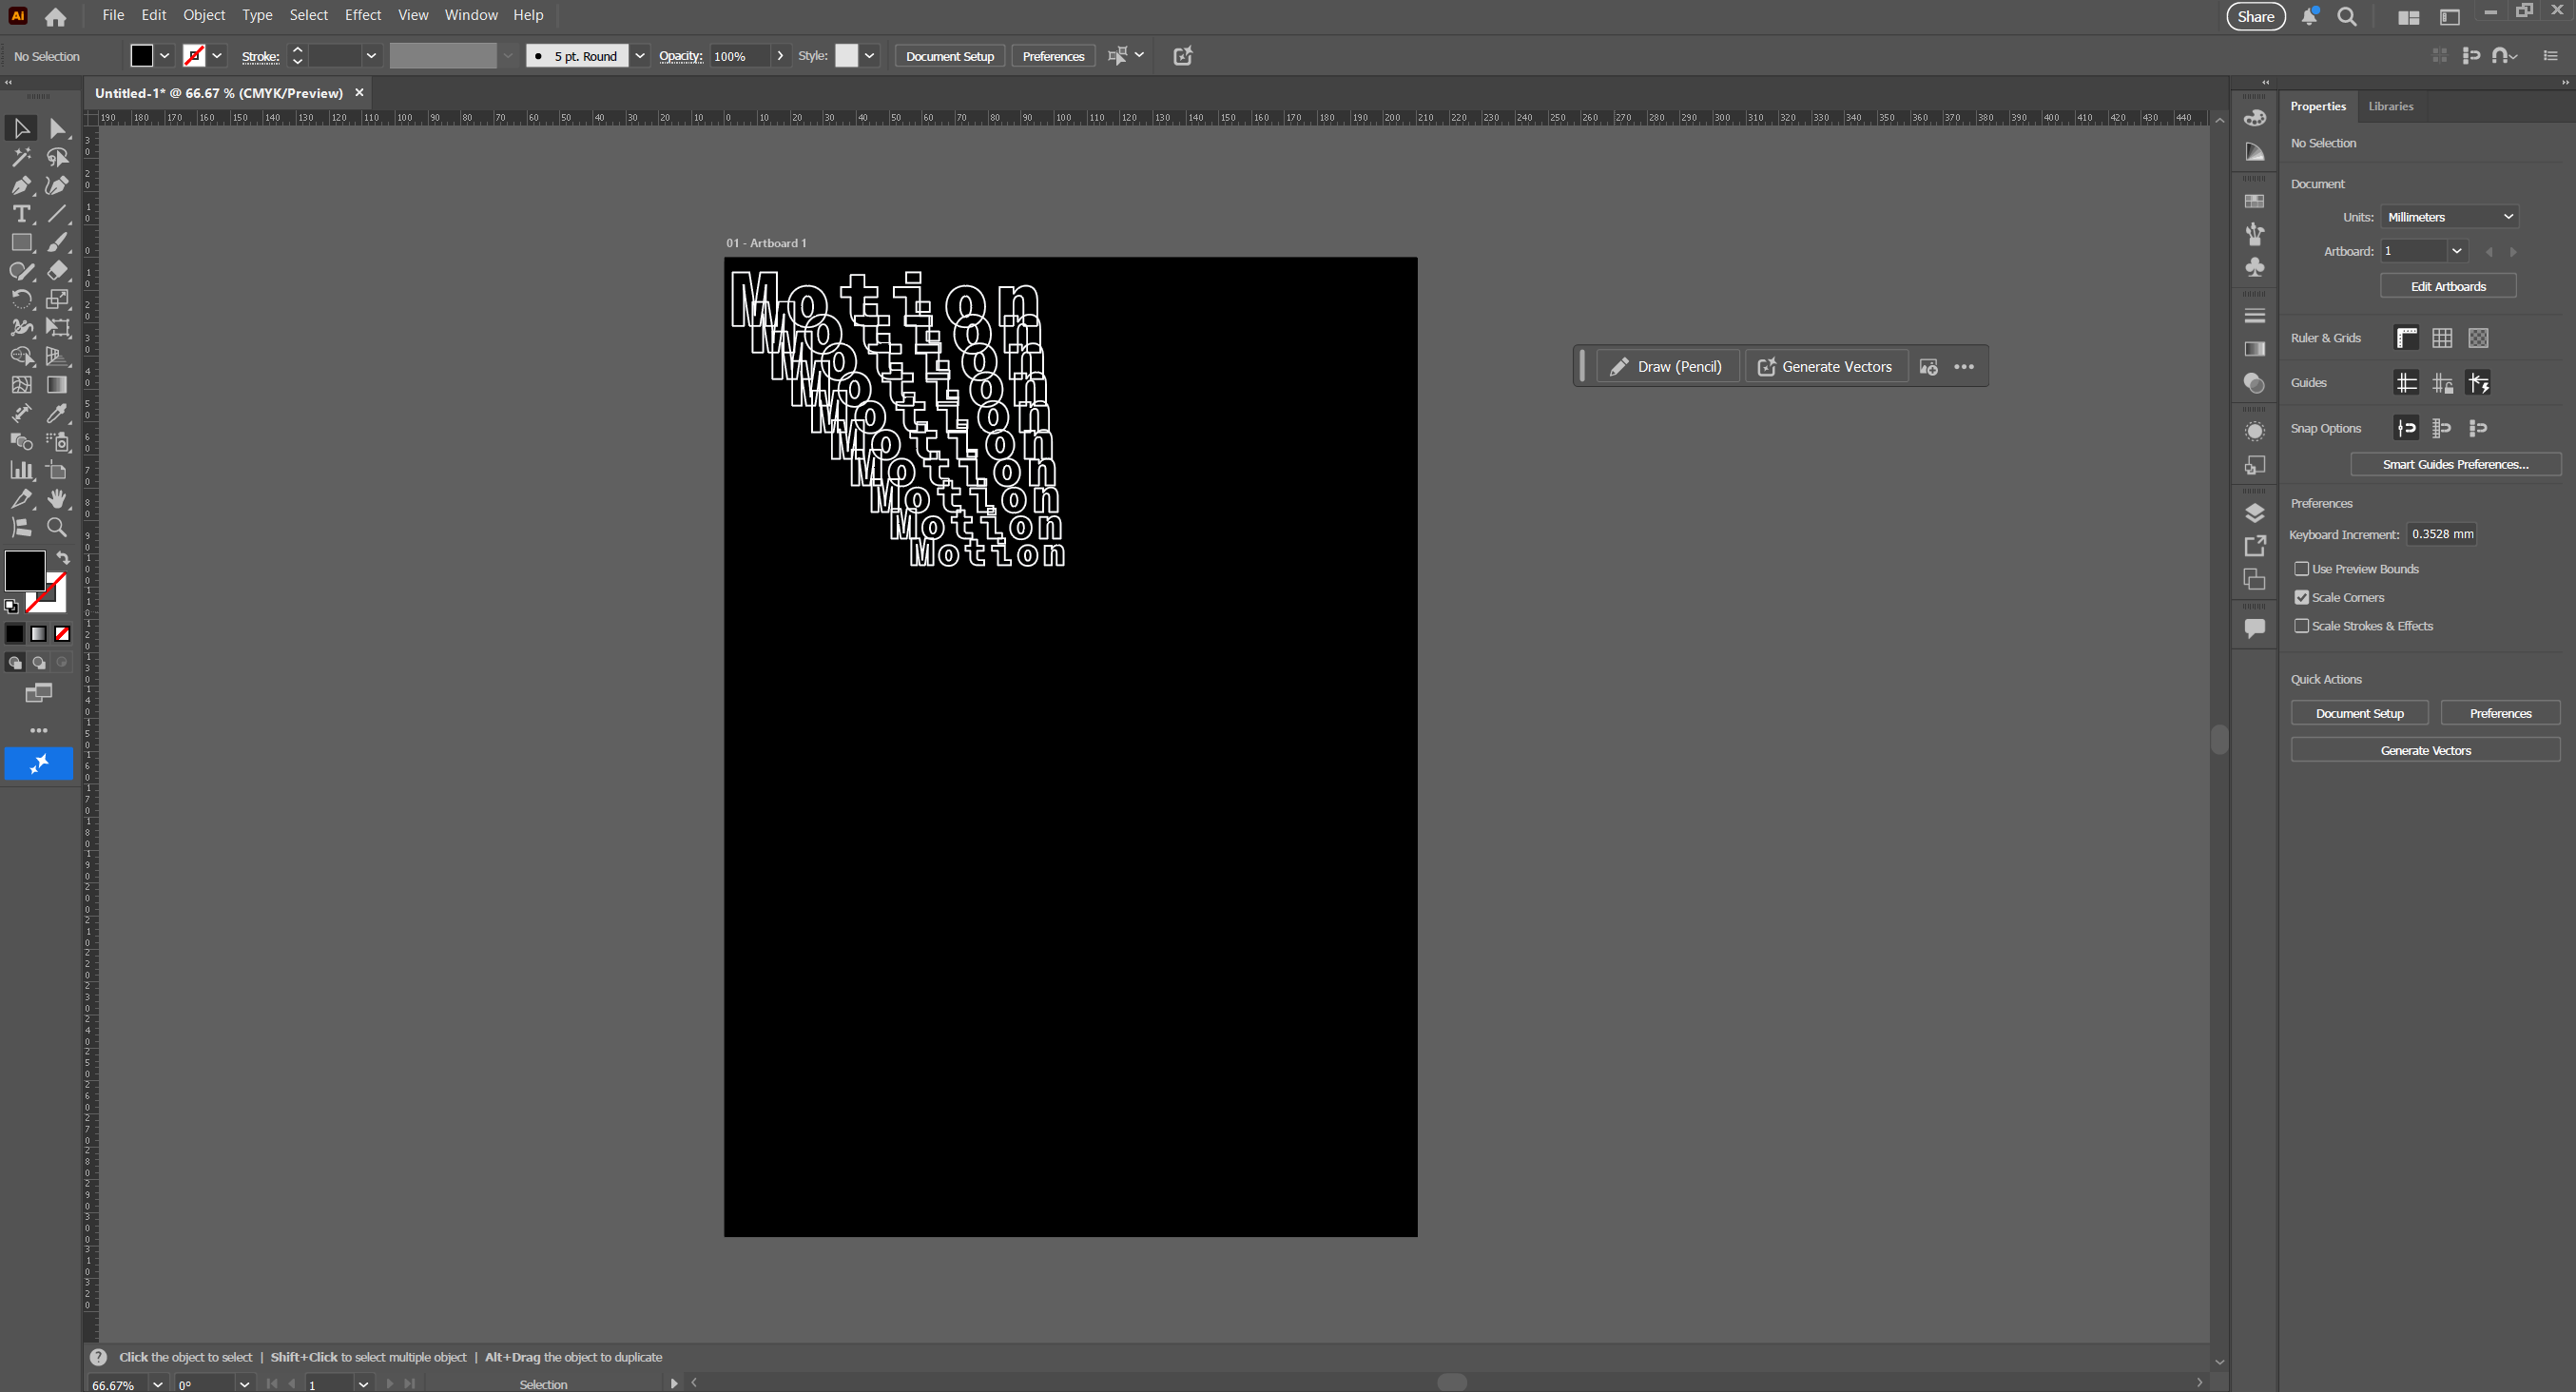Viewport: 2576px width, 1392px height.
Task: Enable Use Preview Bounds checkbox
Action: click(2301, 569)
